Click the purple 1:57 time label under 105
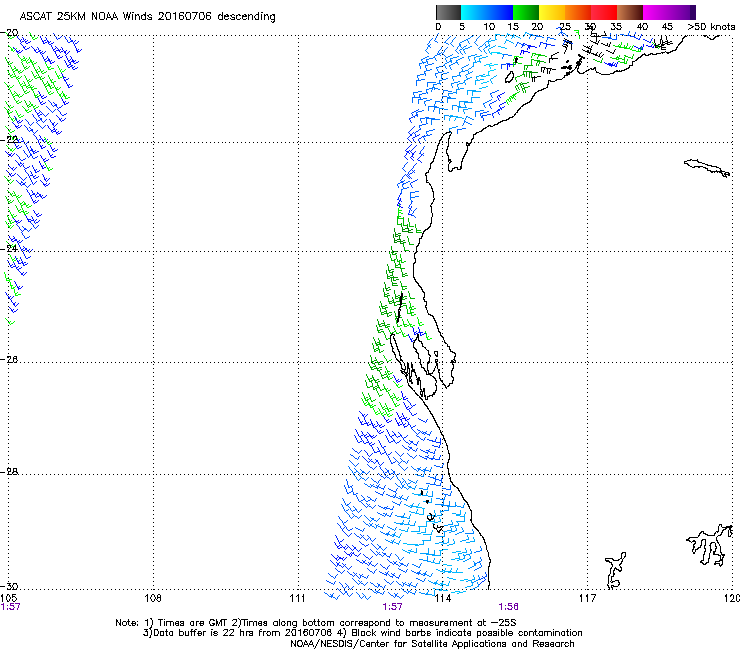Viewport: 740px width, 650px height. tap(11, 607)
